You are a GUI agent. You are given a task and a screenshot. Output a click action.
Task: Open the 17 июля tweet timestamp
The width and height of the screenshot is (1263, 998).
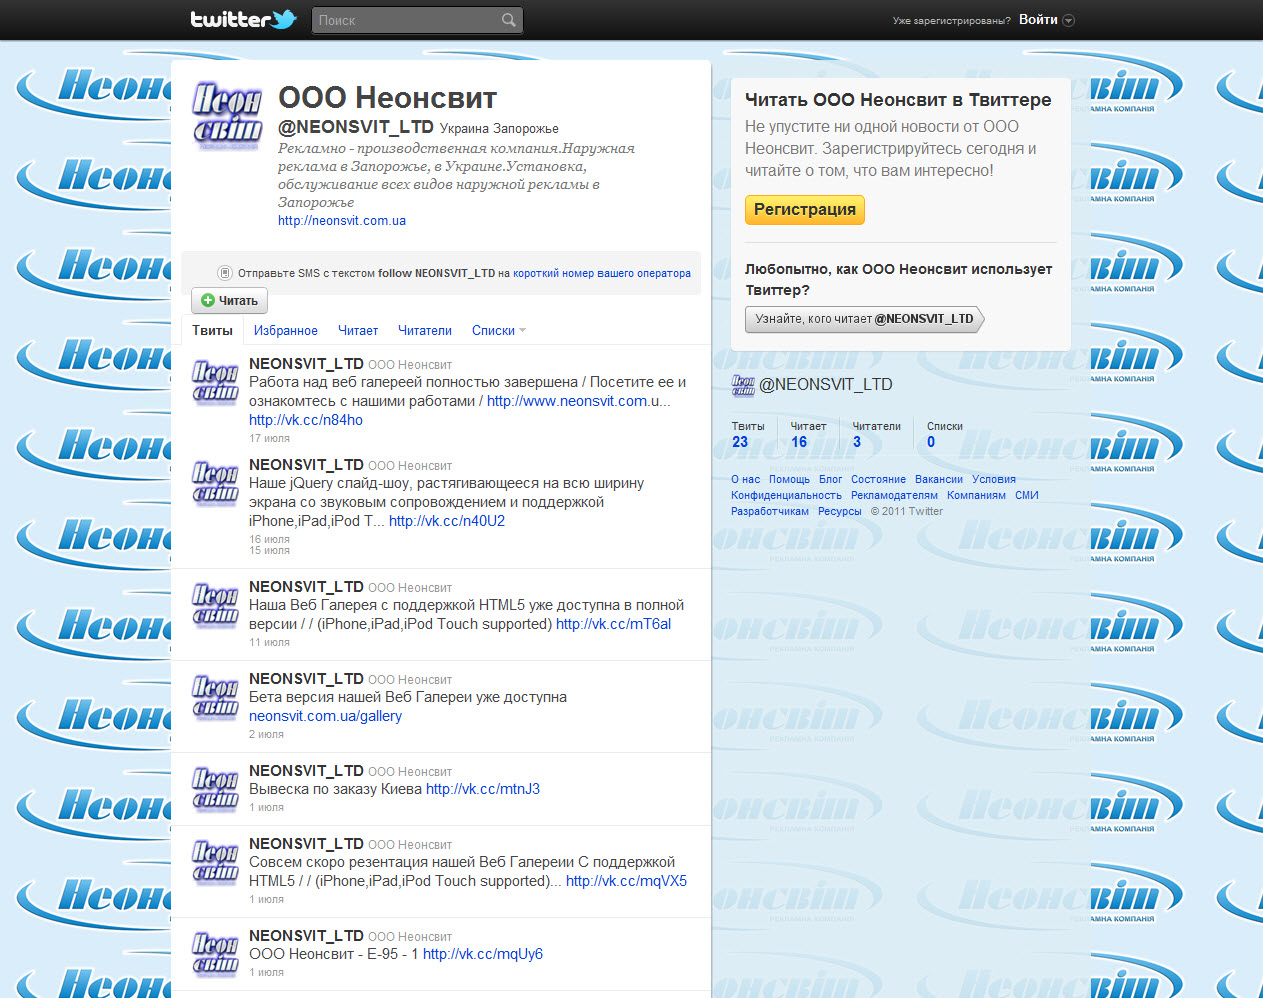coord(269,438)
